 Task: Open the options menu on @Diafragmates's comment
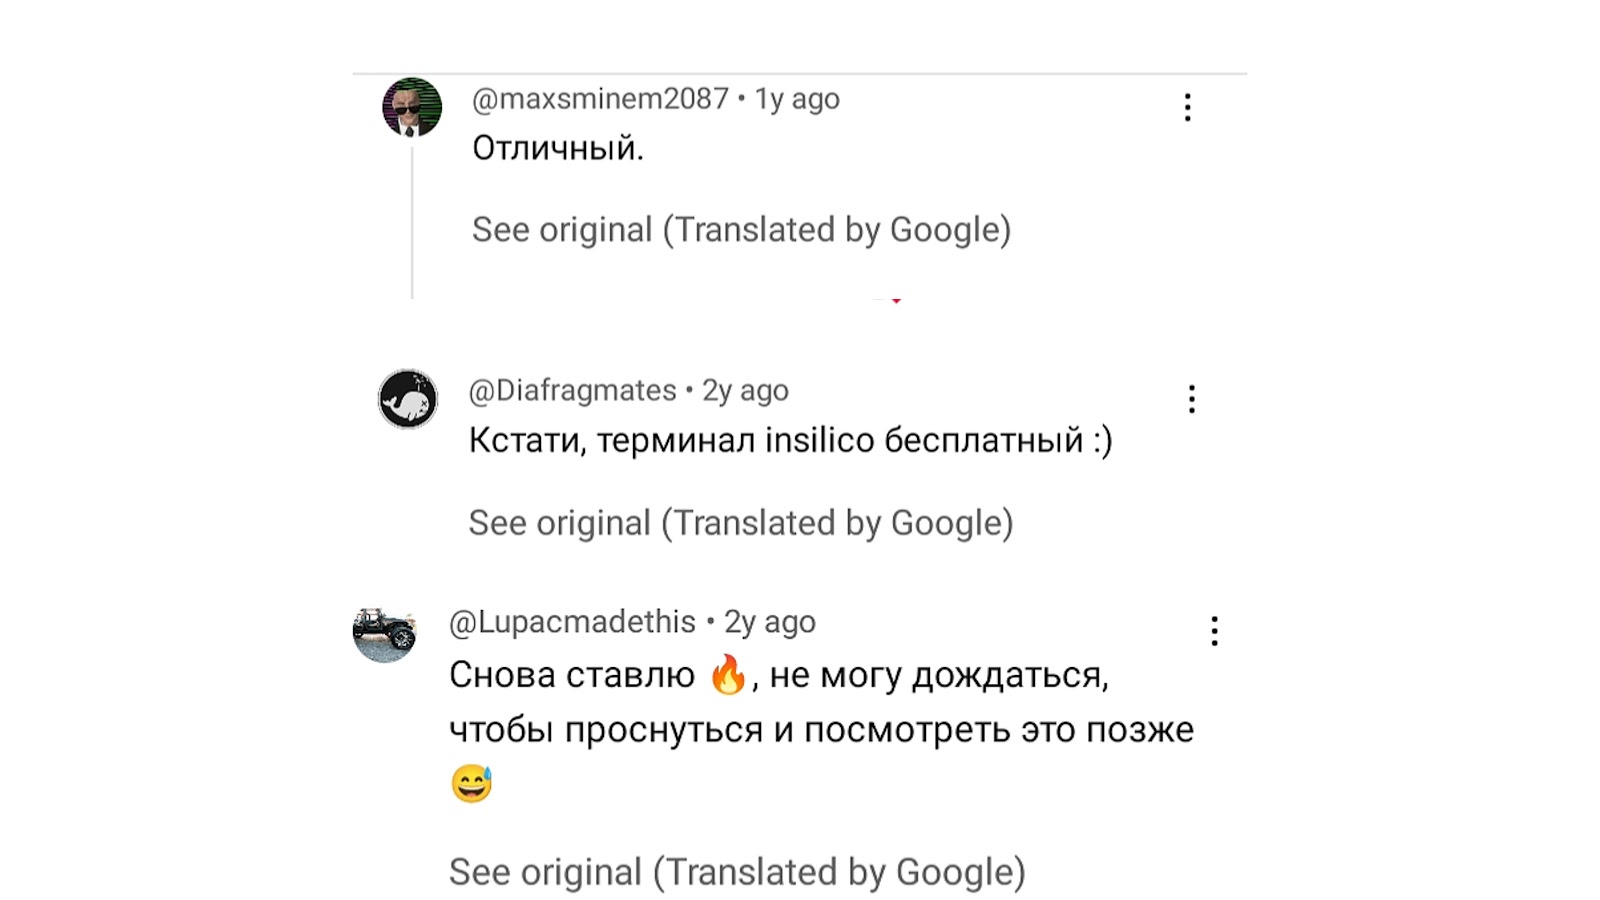pos(1190,398)
